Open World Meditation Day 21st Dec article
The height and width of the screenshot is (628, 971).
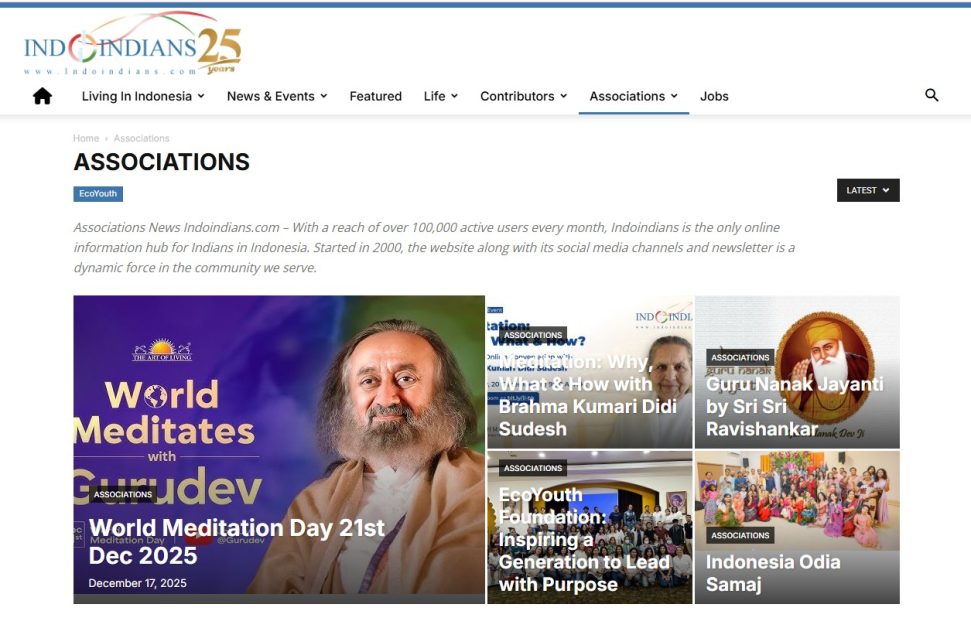point(237,541)
